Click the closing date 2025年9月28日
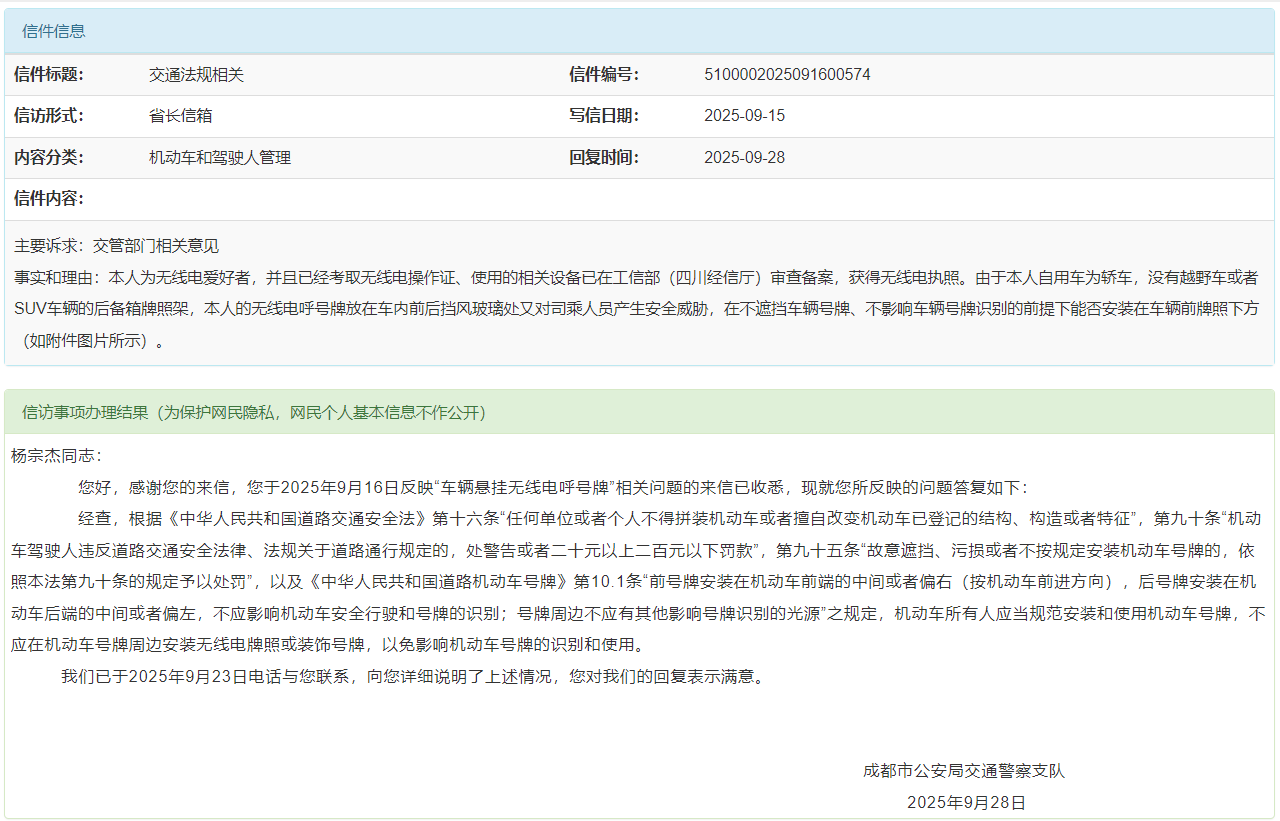The height and width of the screenshot is (821, 1280). pyautogui.click(x=966, y=803)
